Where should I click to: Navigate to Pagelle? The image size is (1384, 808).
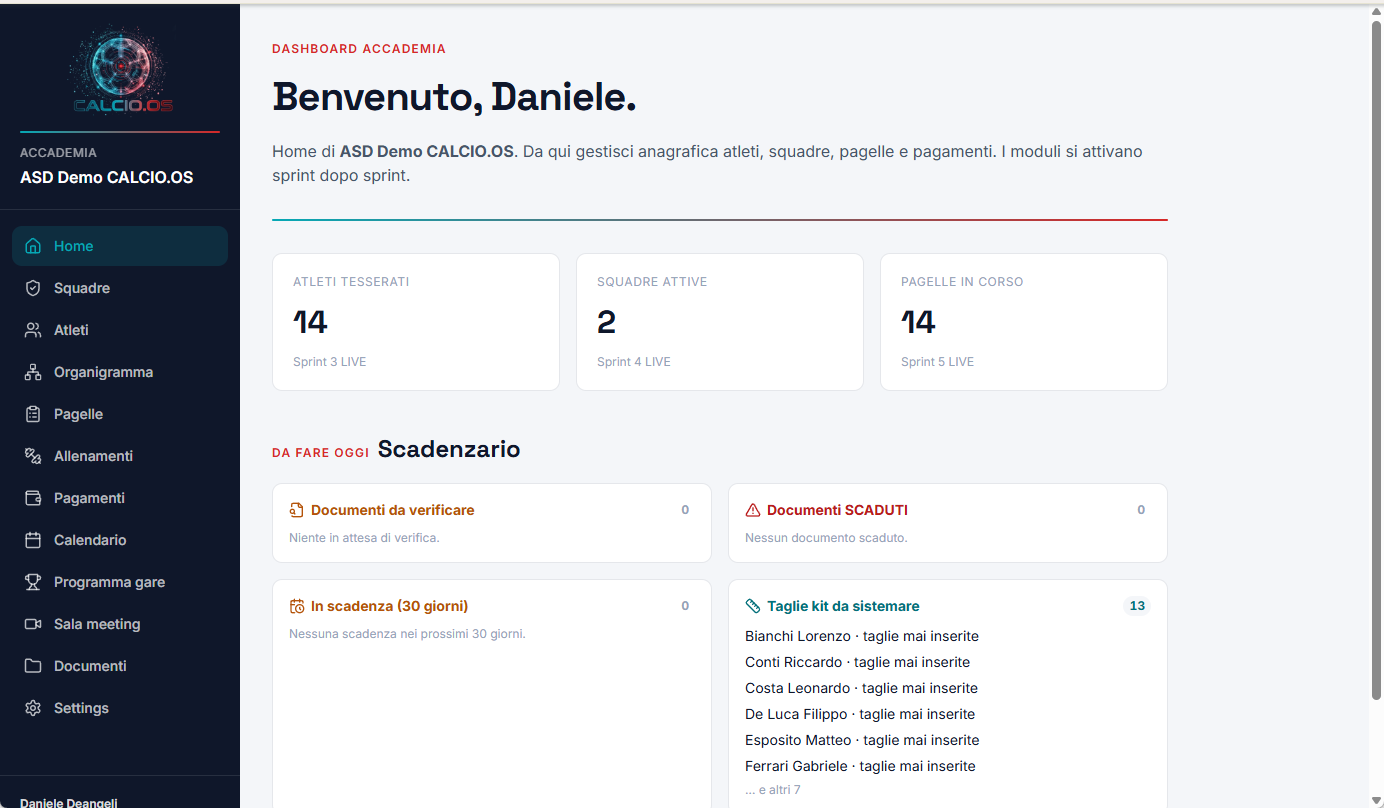[120, 414]
